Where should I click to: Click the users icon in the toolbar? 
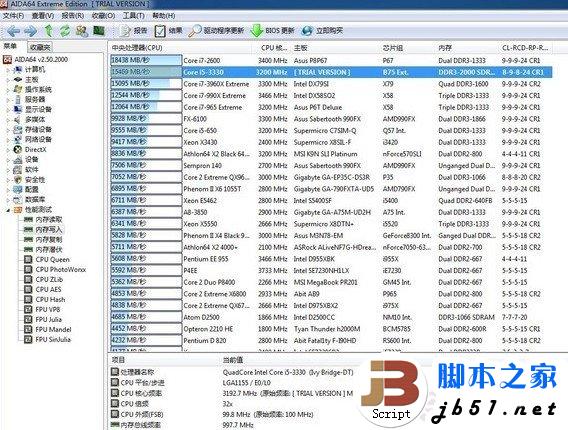[x=82, y=31]
